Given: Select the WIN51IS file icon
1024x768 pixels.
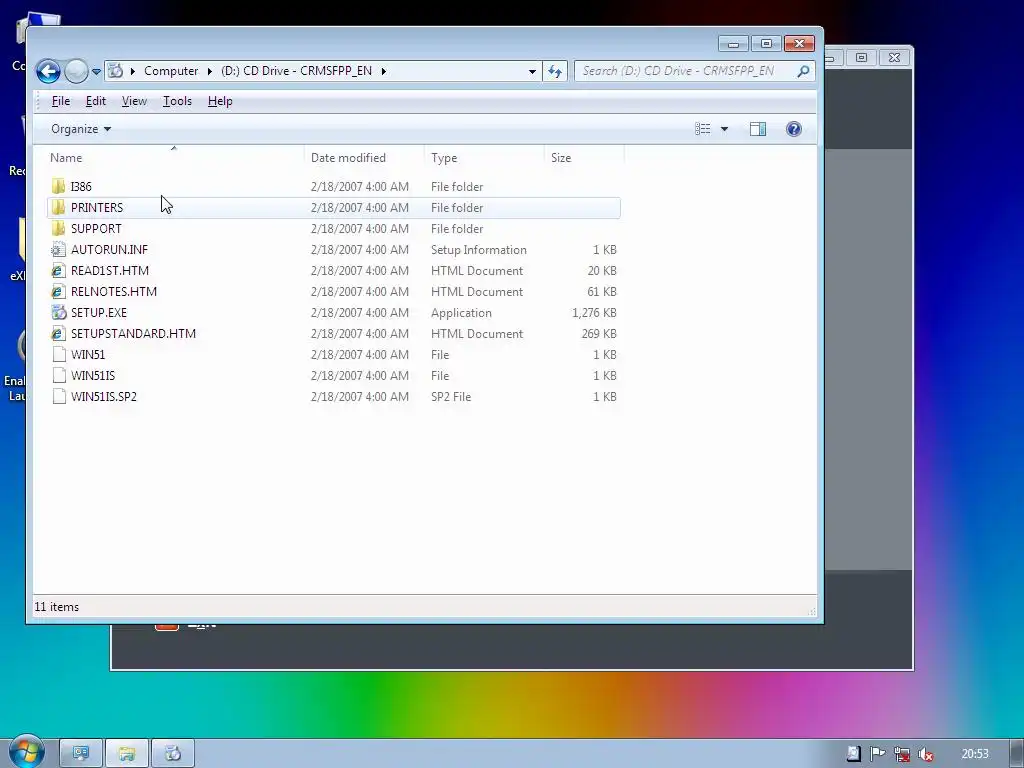Looking at the screenshot, I should click(x=59, y=376).
